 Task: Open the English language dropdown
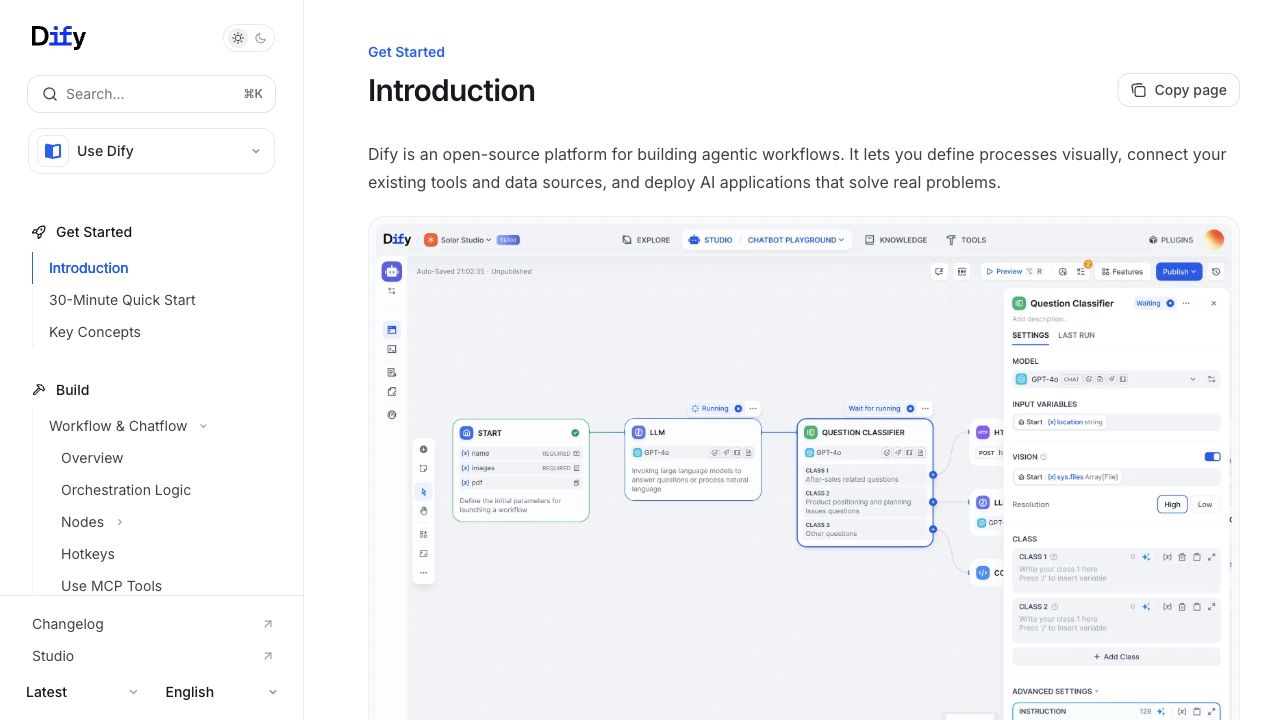(x=221, y=692)
